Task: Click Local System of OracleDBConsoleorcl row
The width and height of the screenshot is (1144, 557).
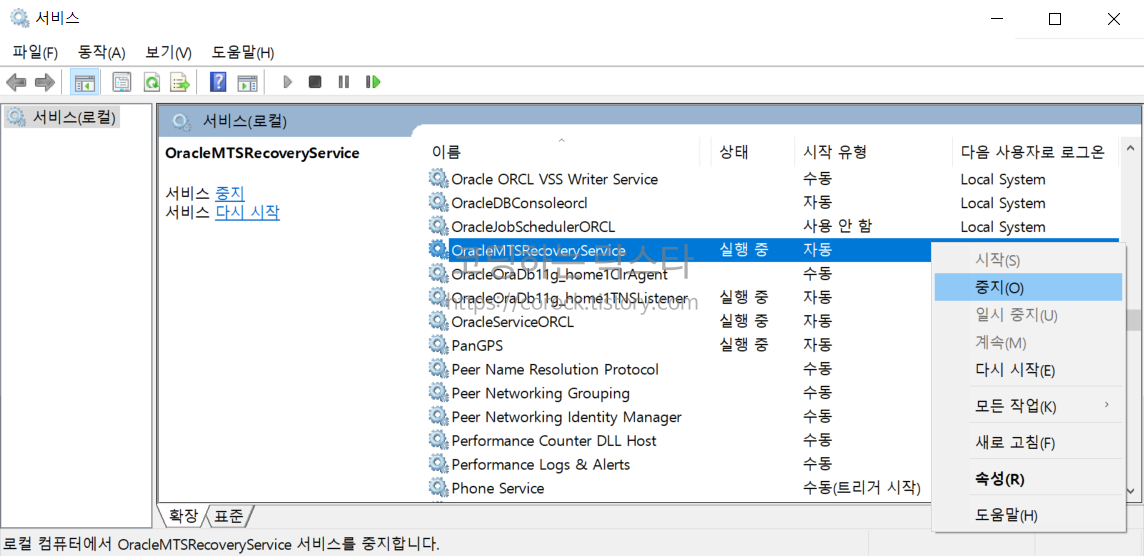Action: (1002, 203)
